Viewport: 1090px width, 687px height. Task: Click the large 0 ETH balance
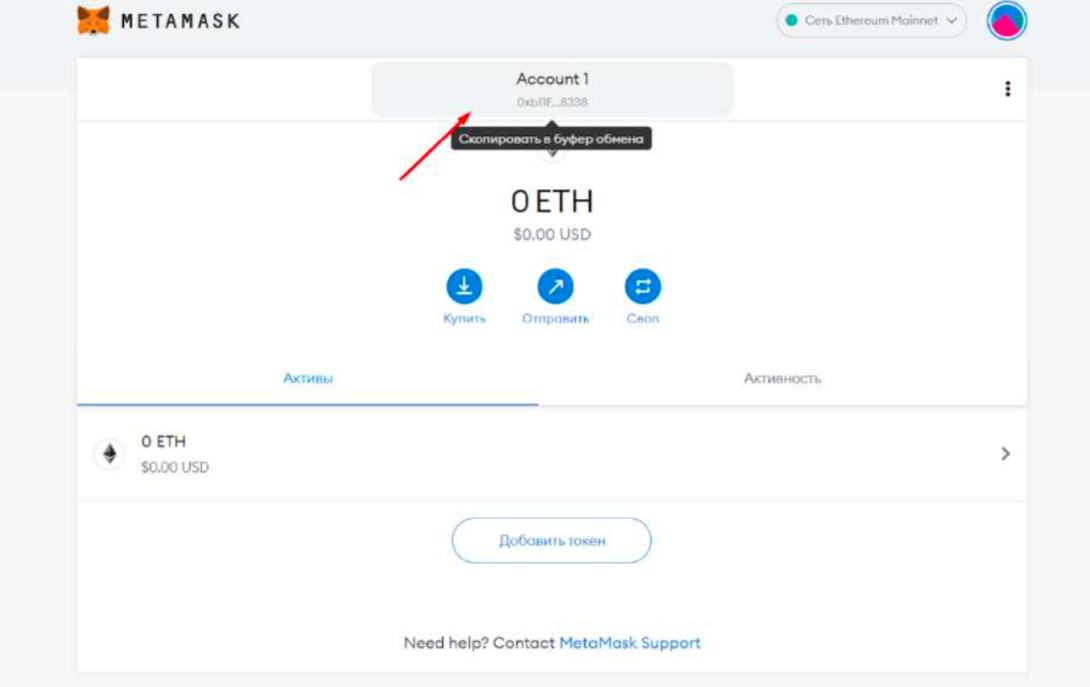point(552,202)
